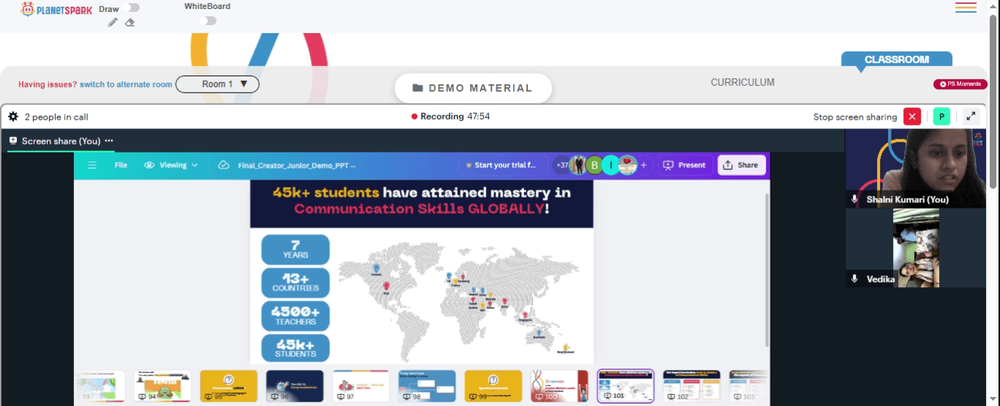This screenshot has width=1000, height=406.
Task: Click microphone icon for Shalni Kumari
Action: [855, 199]
